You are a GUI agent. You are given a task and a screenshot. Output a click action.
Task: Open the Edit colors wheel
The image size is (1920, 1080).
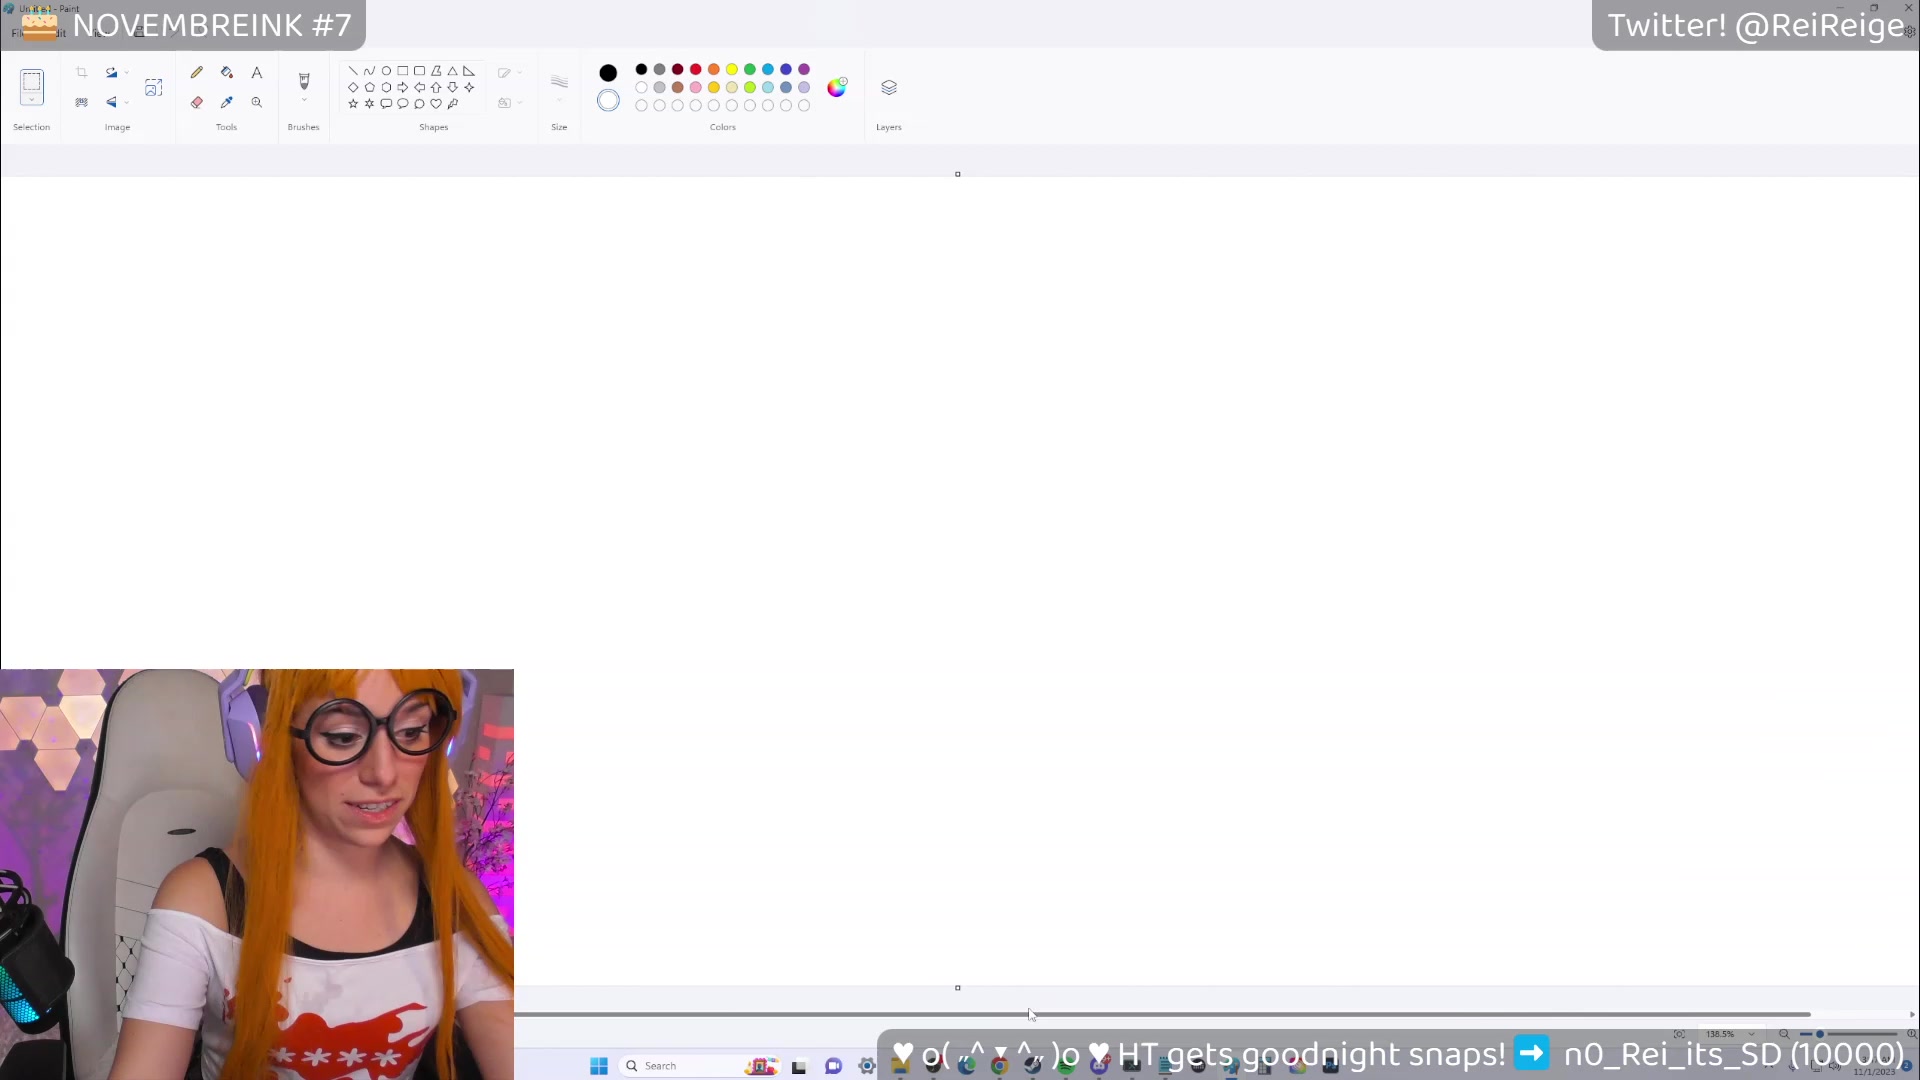click(x=837, y=88)
